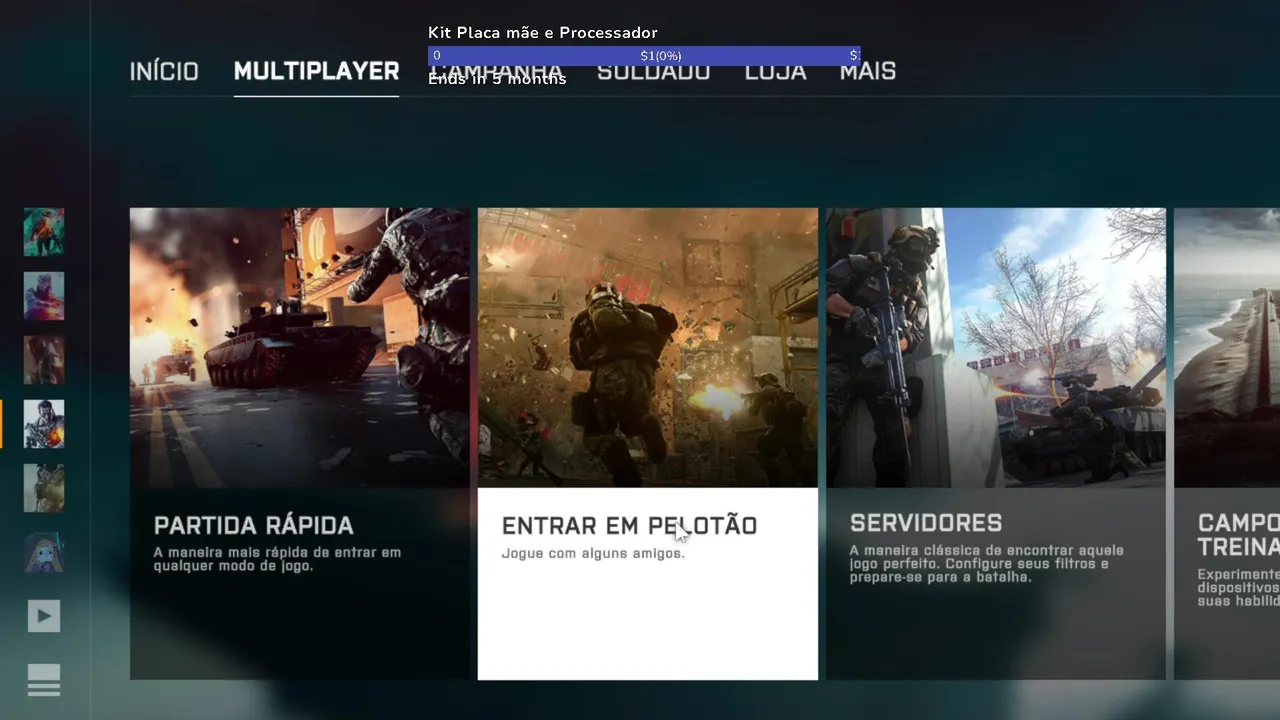This screenshot has height=720, width=1280.
Task: Click the play triangle icon in sidebar
Action: [44, 616]
